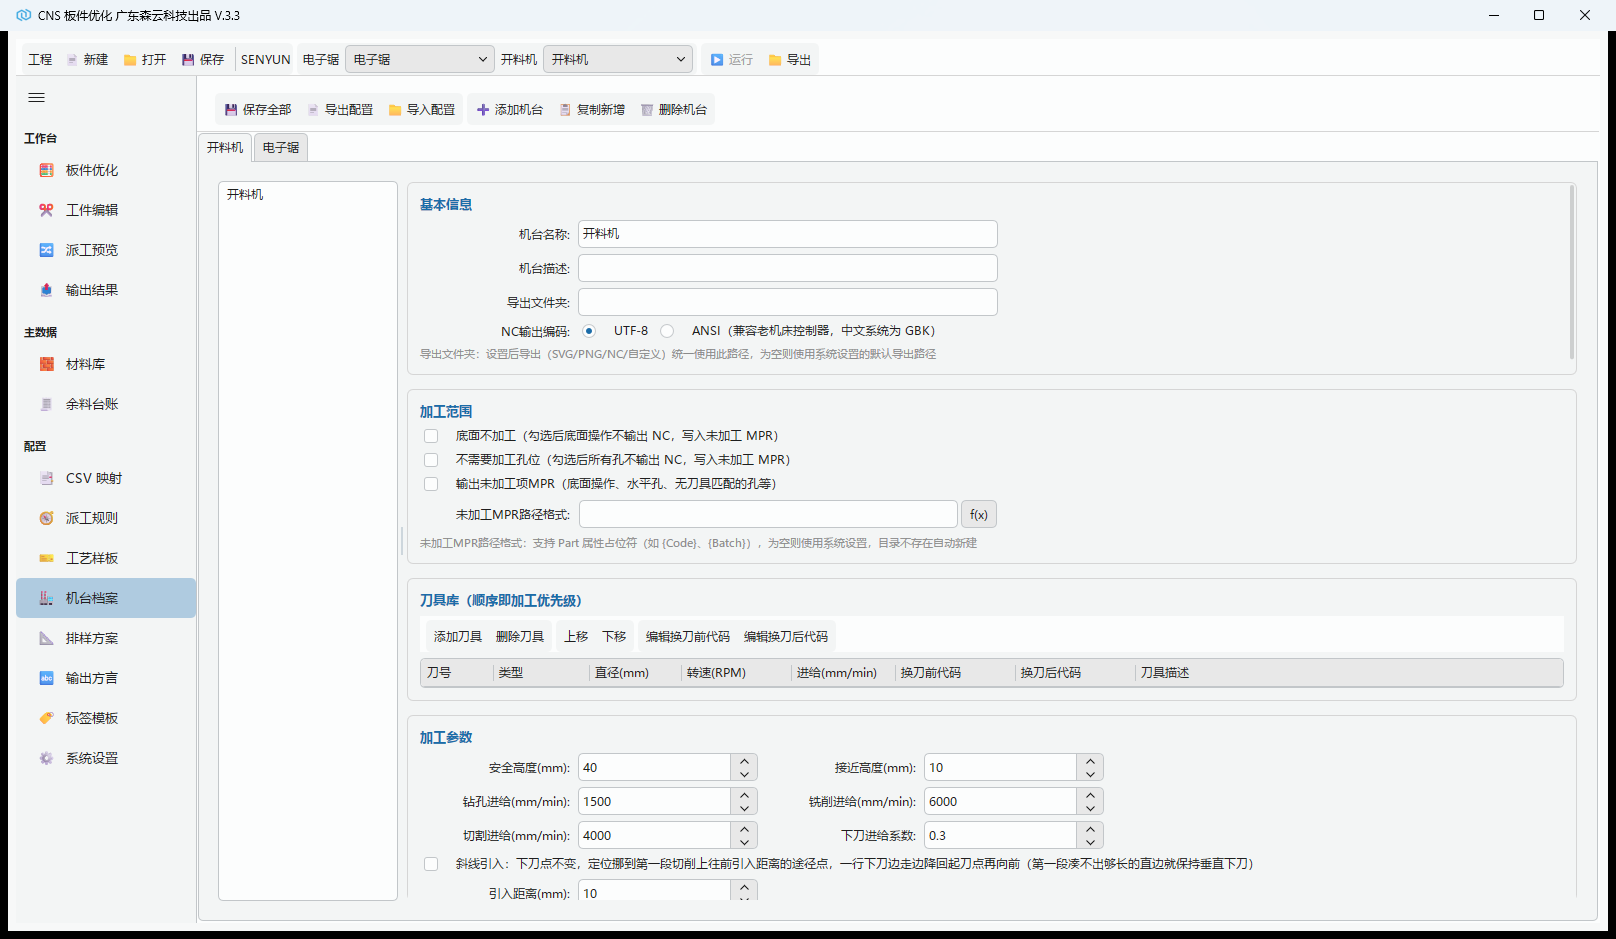The width and height of the screenshot is (1616, 939).
Task: Open 板件优化 in the sidebar
Action: [x=106, y=170]
